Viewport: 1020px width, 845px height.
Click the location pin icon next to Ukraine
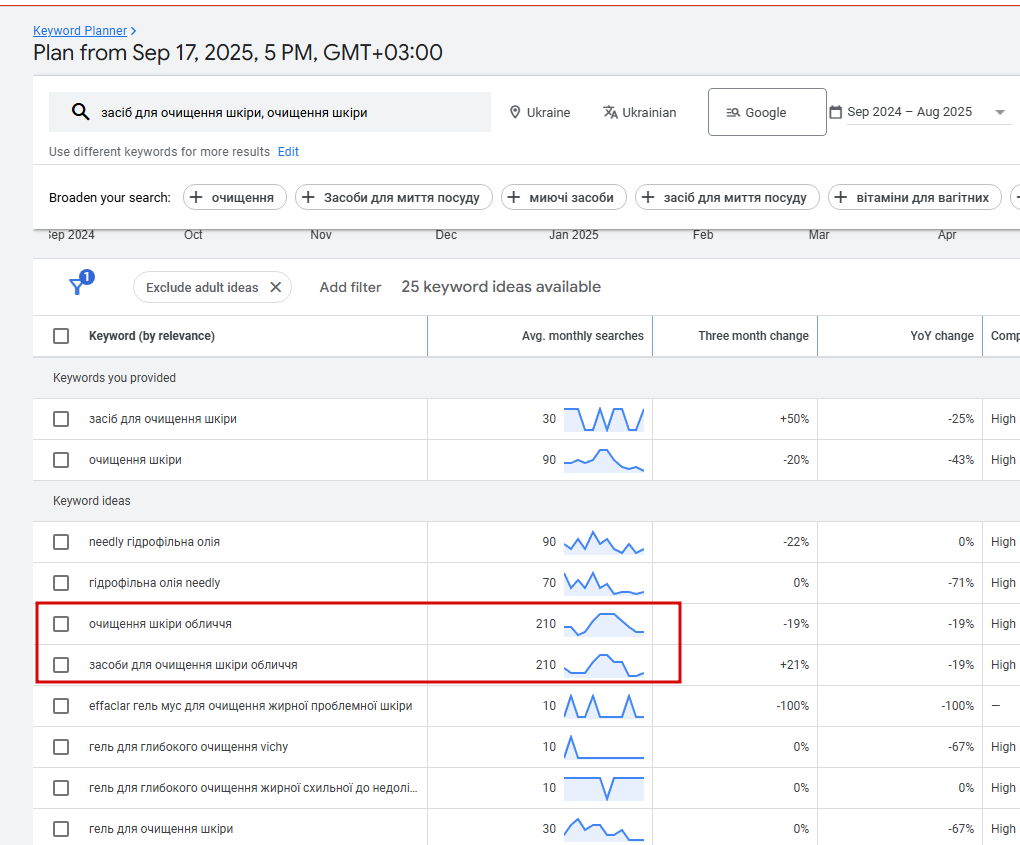515,113
